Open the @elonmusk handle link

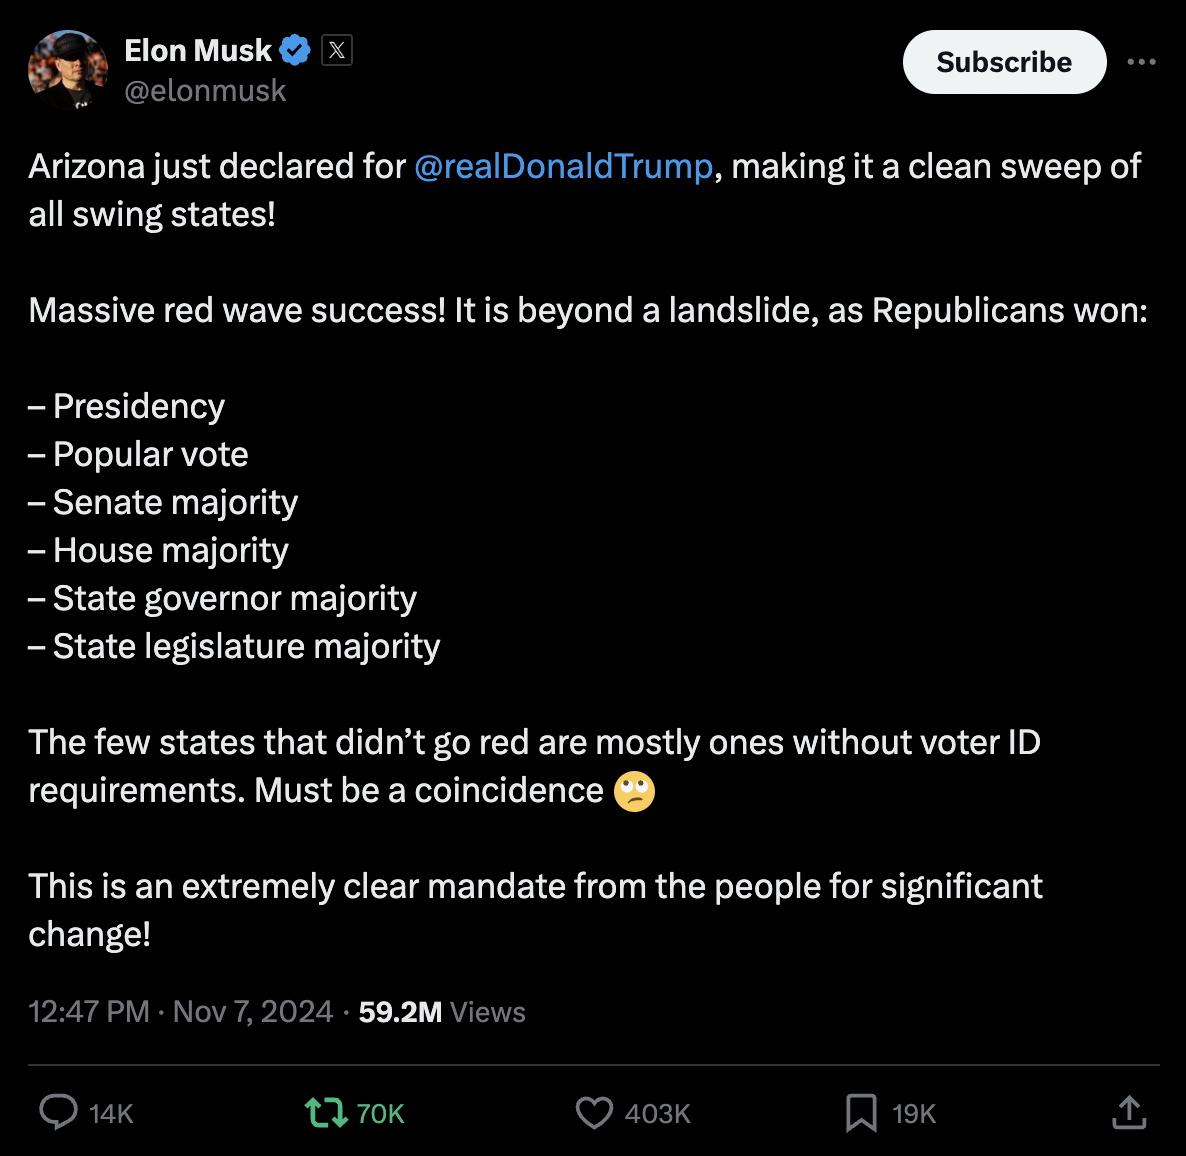pos(205,91)
